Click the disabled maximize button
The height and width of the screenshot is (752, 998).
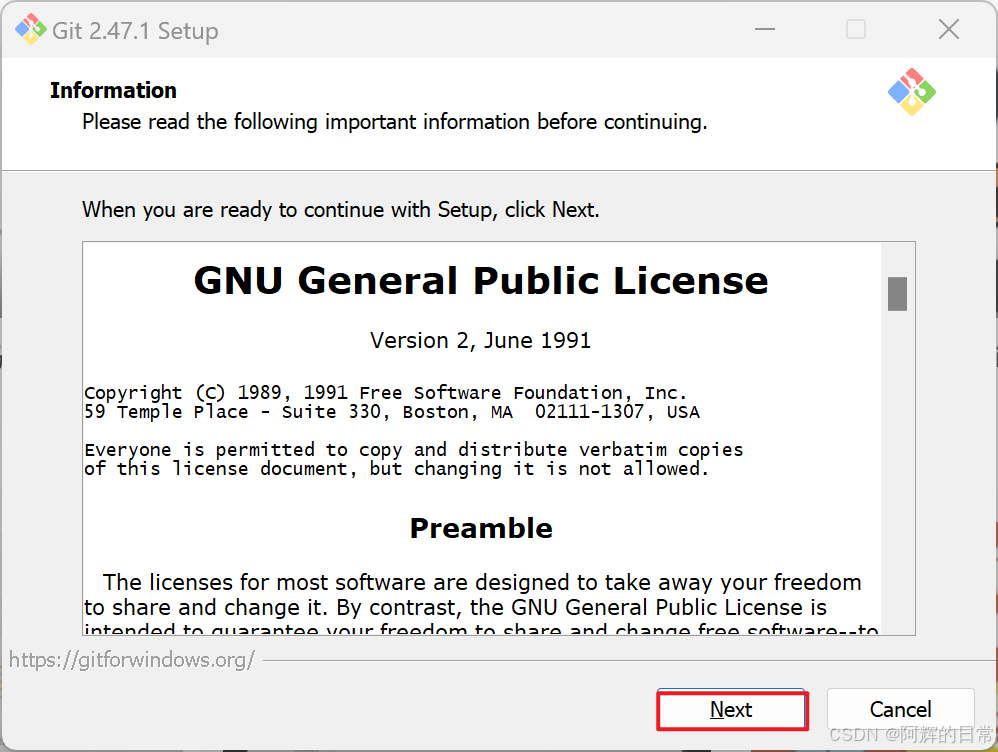(855, 29)
